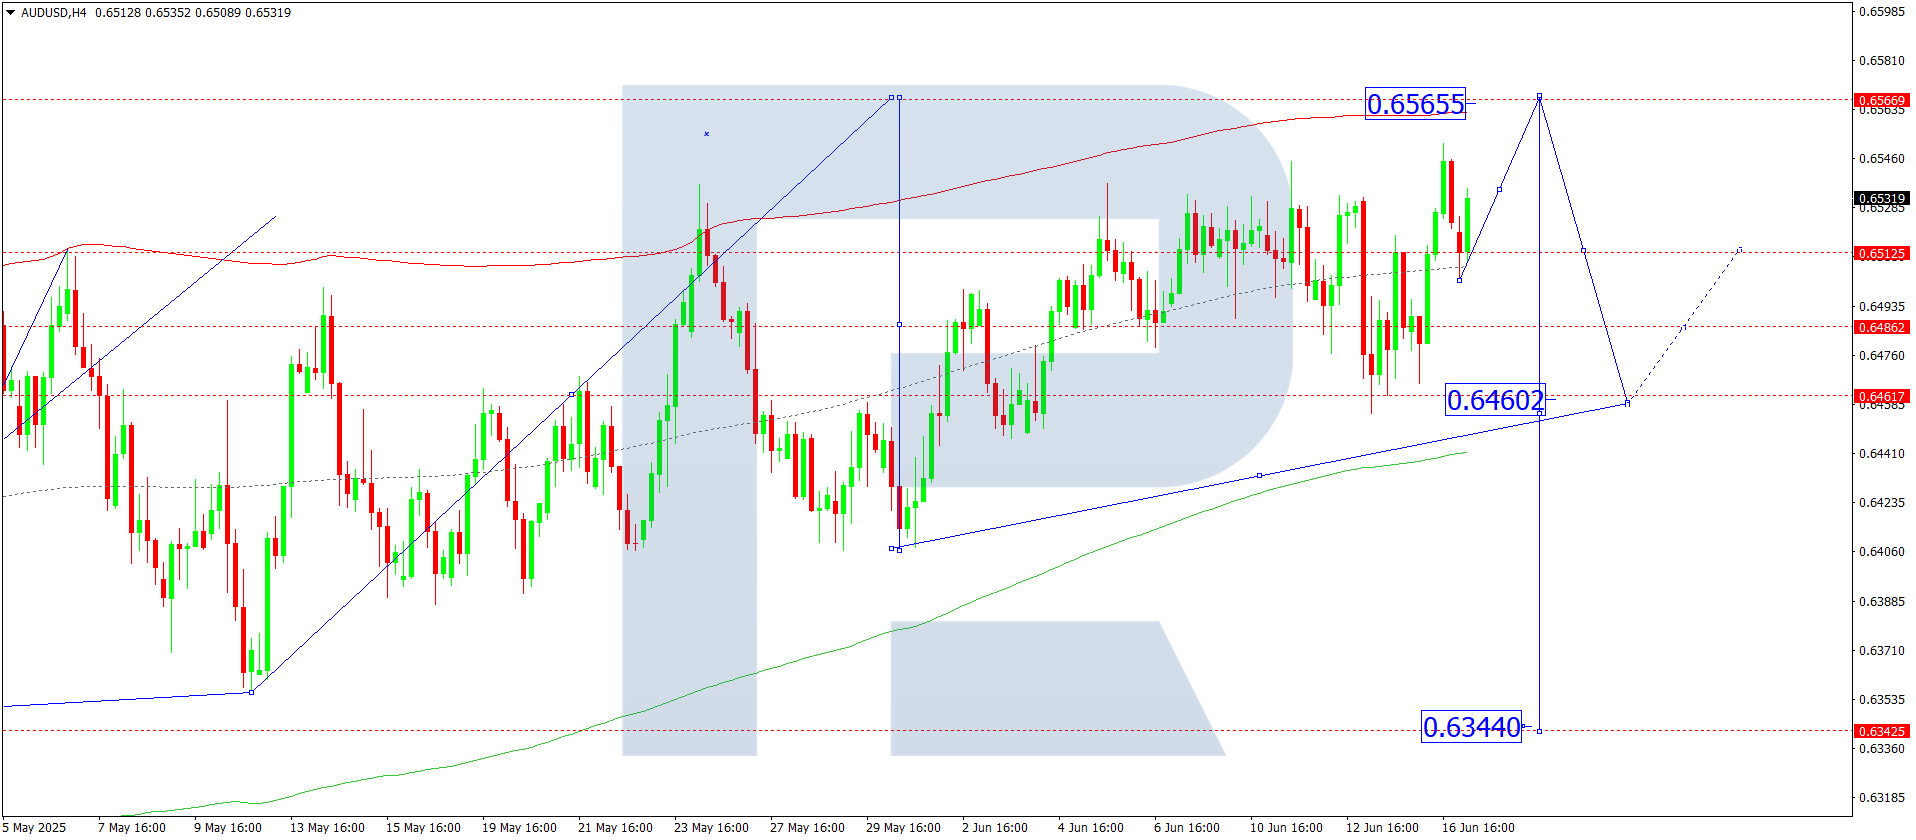Select the 0.64602 price label box

coord(1496,400)
